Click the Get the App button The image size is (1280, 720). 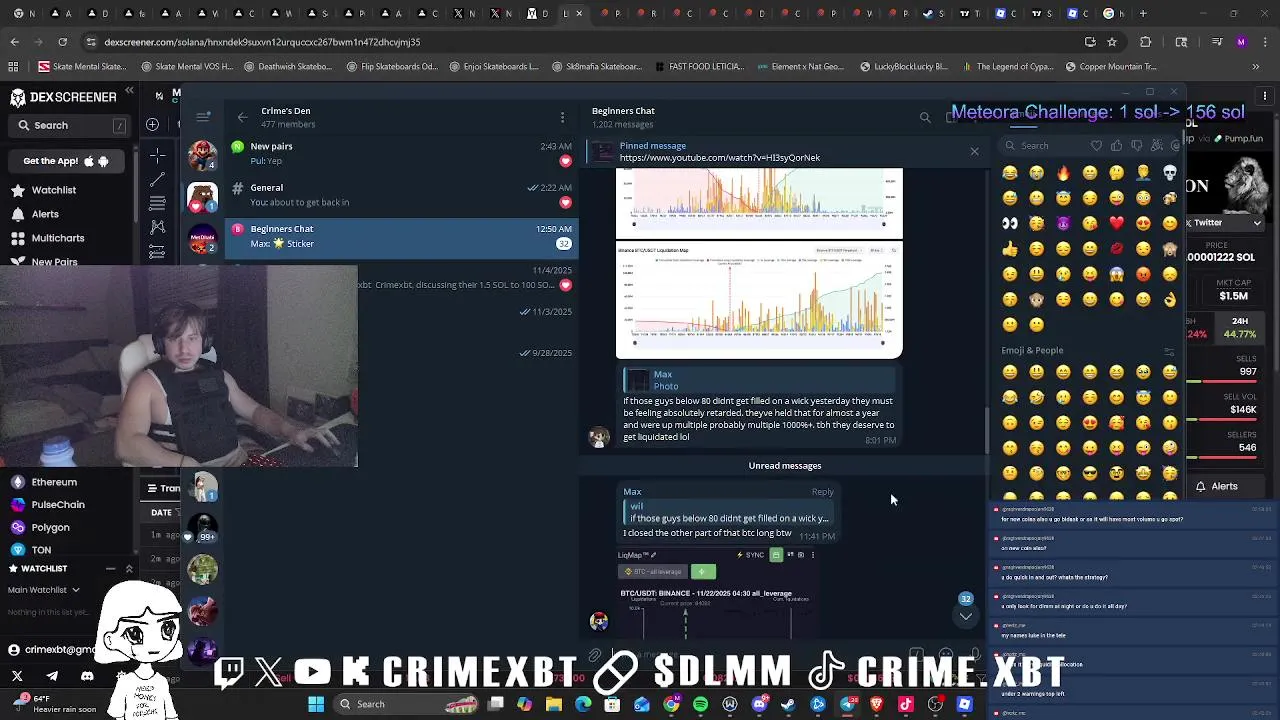click(x=65, y=161)
